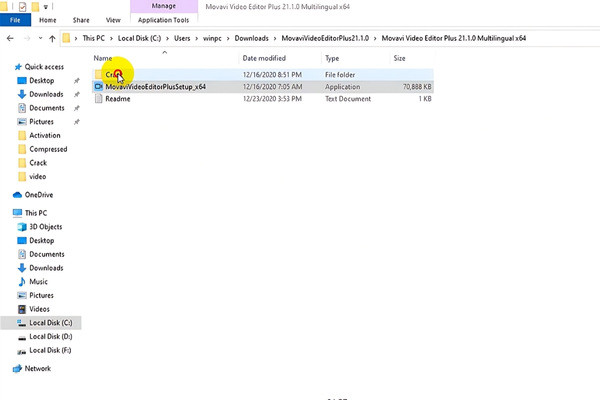Open video folder in sidebar
This screenshot has width=600, height=400.
coord(38,177)
